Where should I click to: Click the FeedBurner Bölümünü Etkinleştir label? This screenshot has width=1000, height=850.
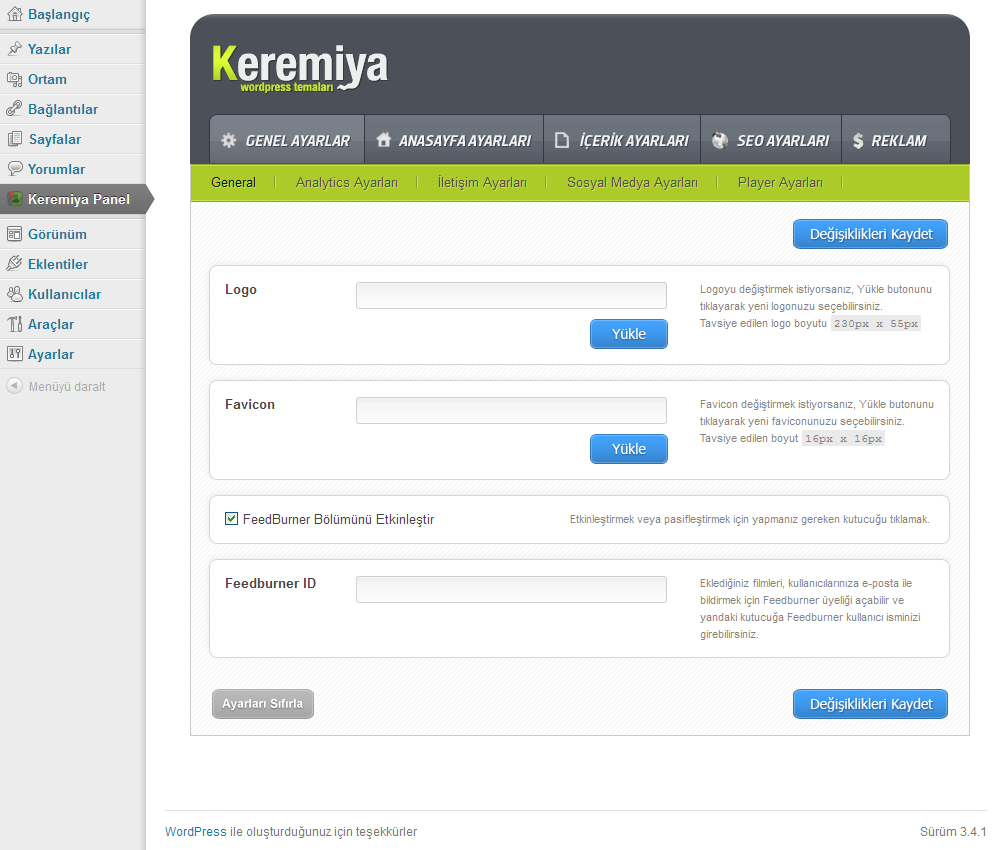(x=339, y=519)
